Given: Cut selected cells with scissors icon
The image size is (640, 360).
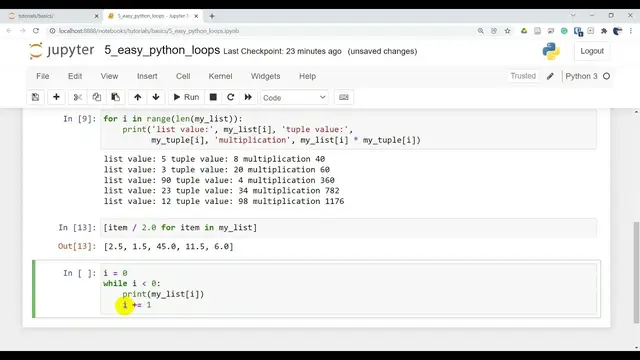Looking at the screenshot, I should click(x=78, y=97).
